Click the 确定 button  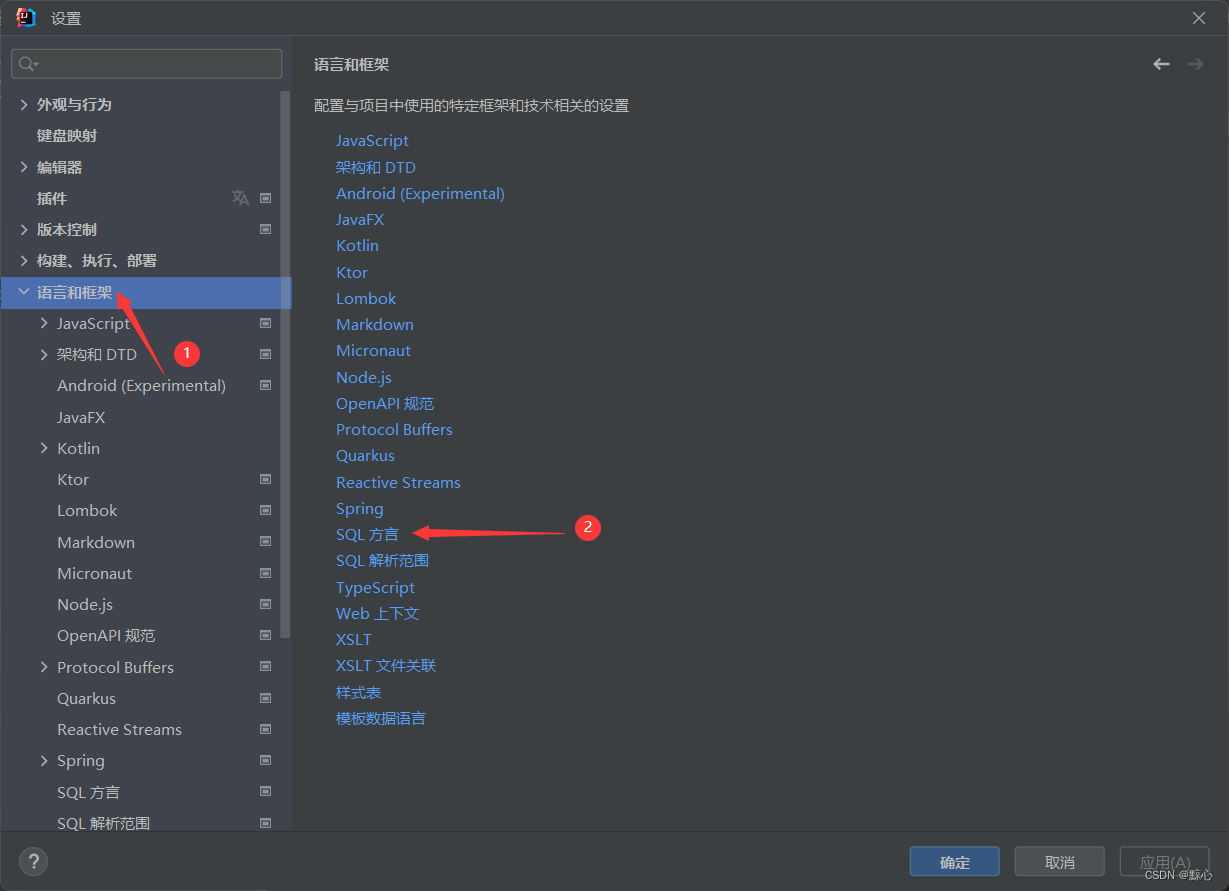pyautogui.click(x=954, y=861)
